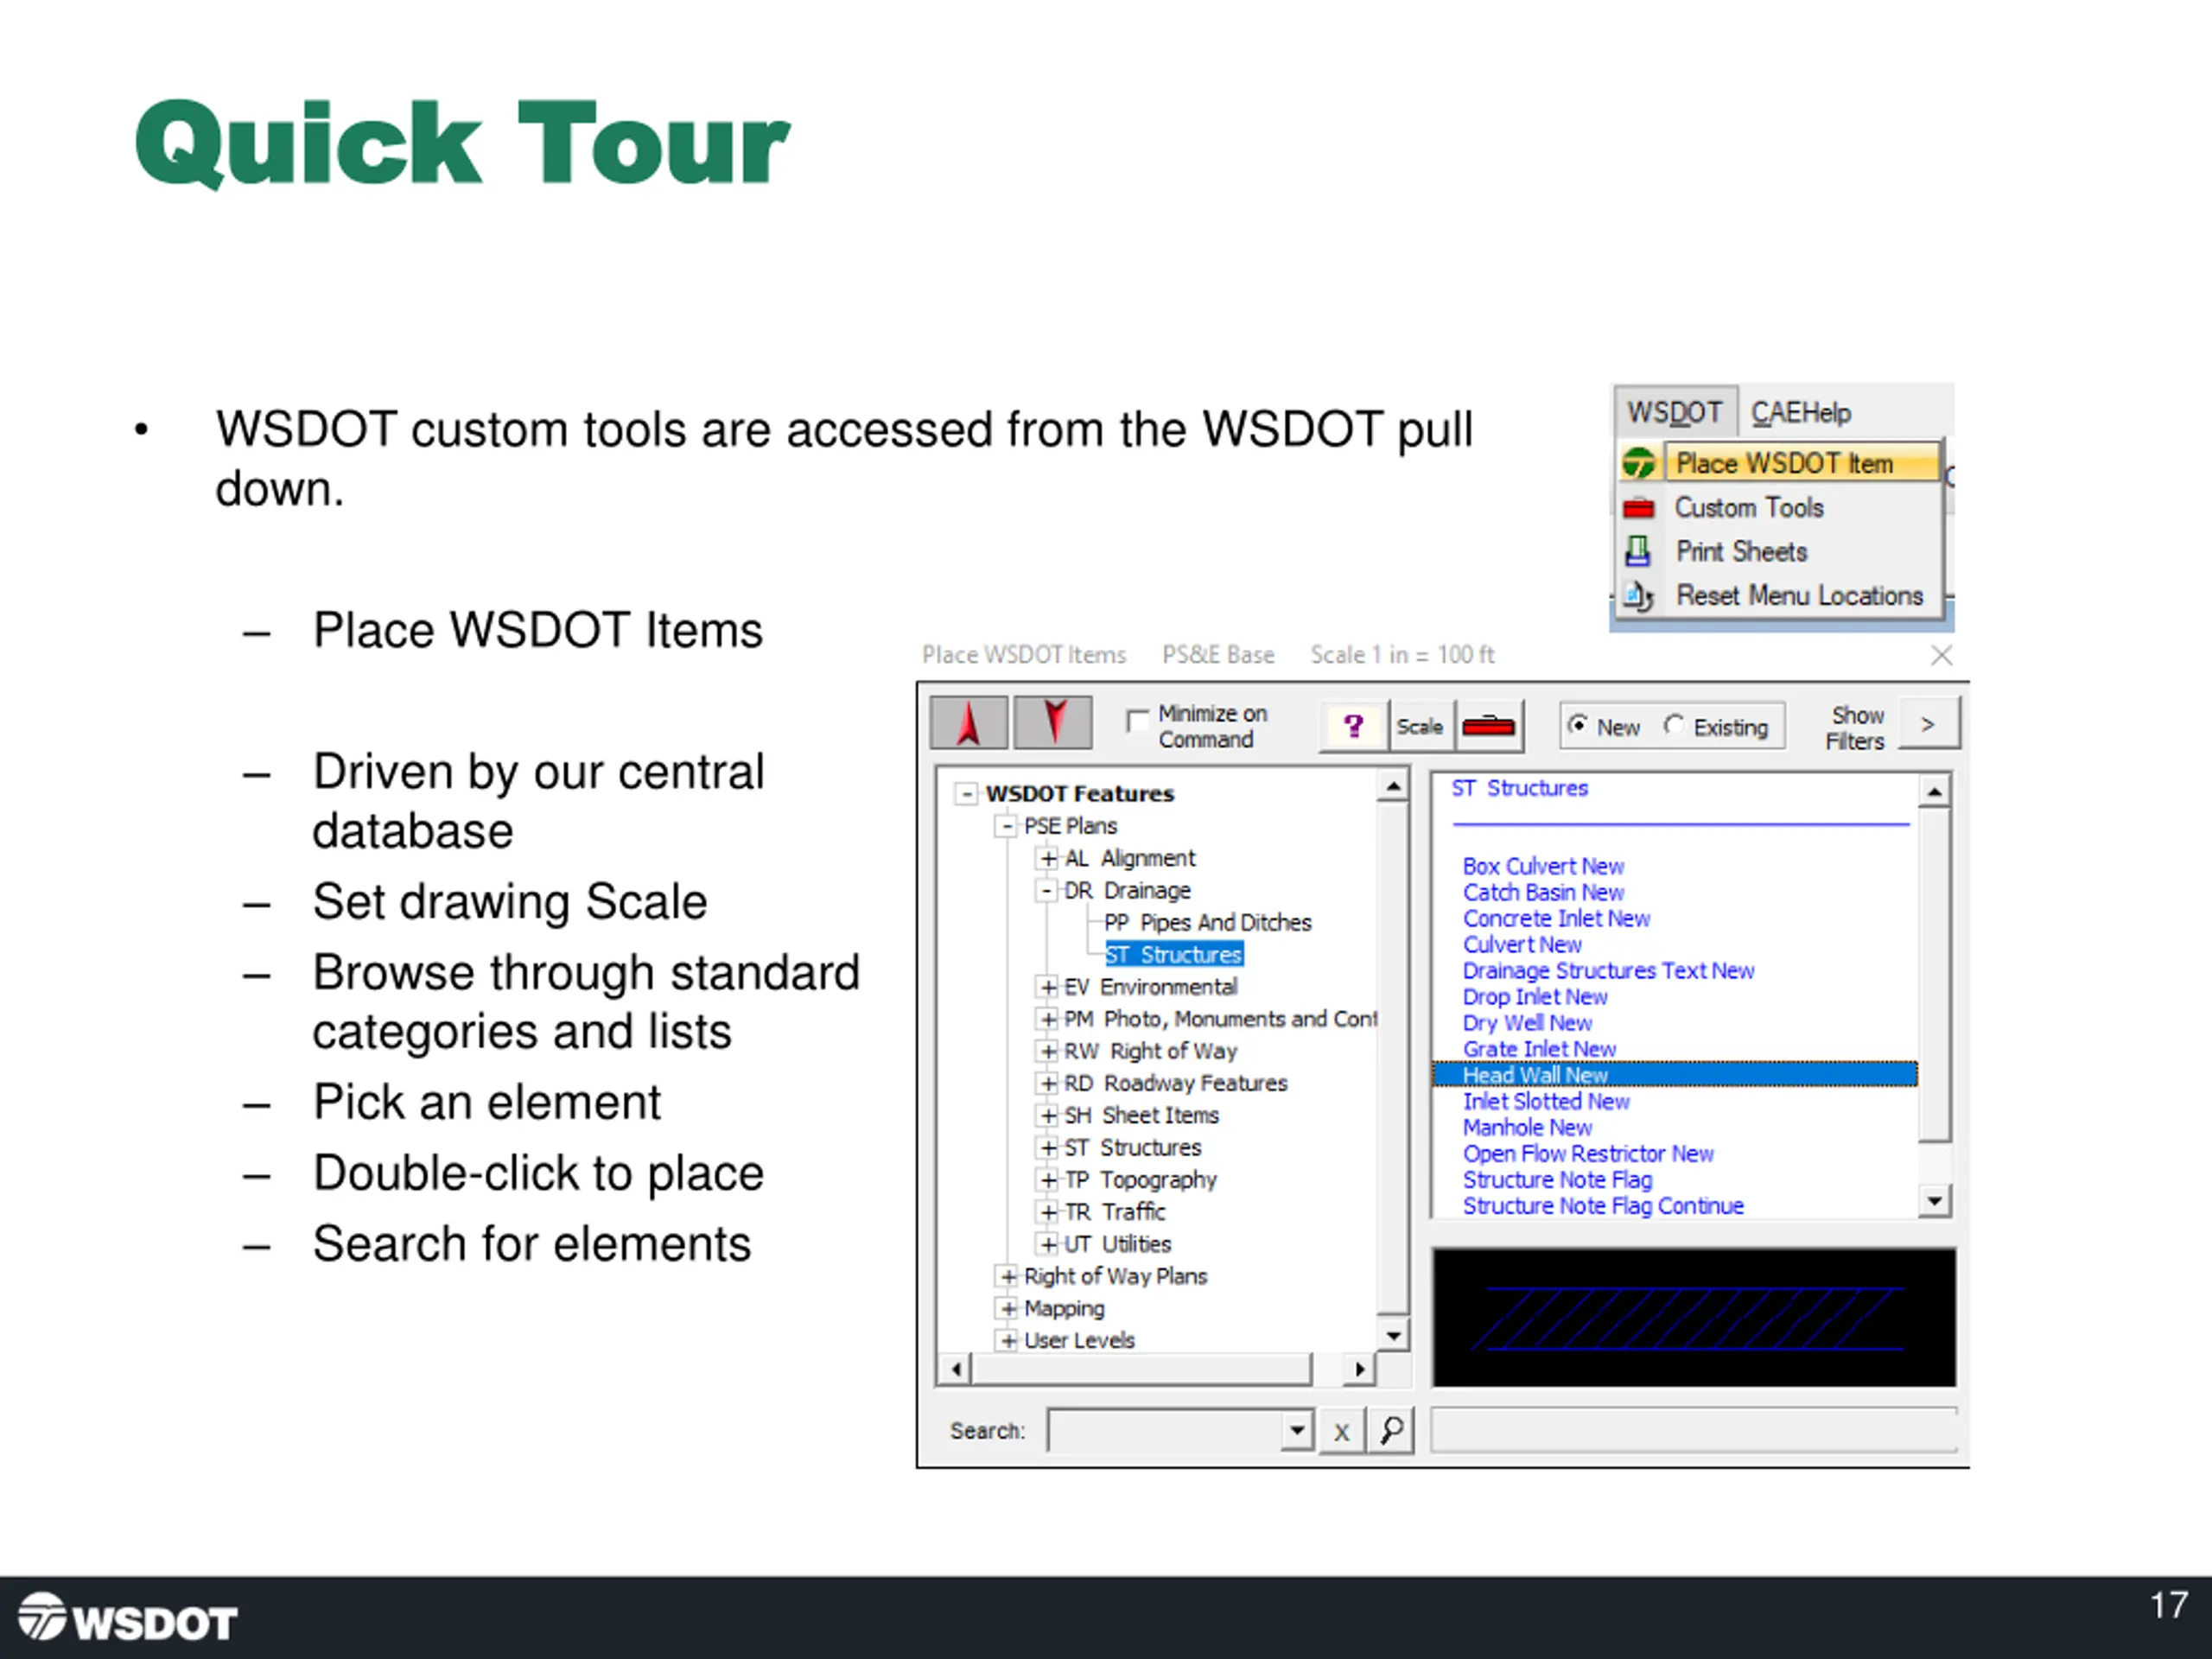
Task: Click the Scale button
Action: (1420, 726)
